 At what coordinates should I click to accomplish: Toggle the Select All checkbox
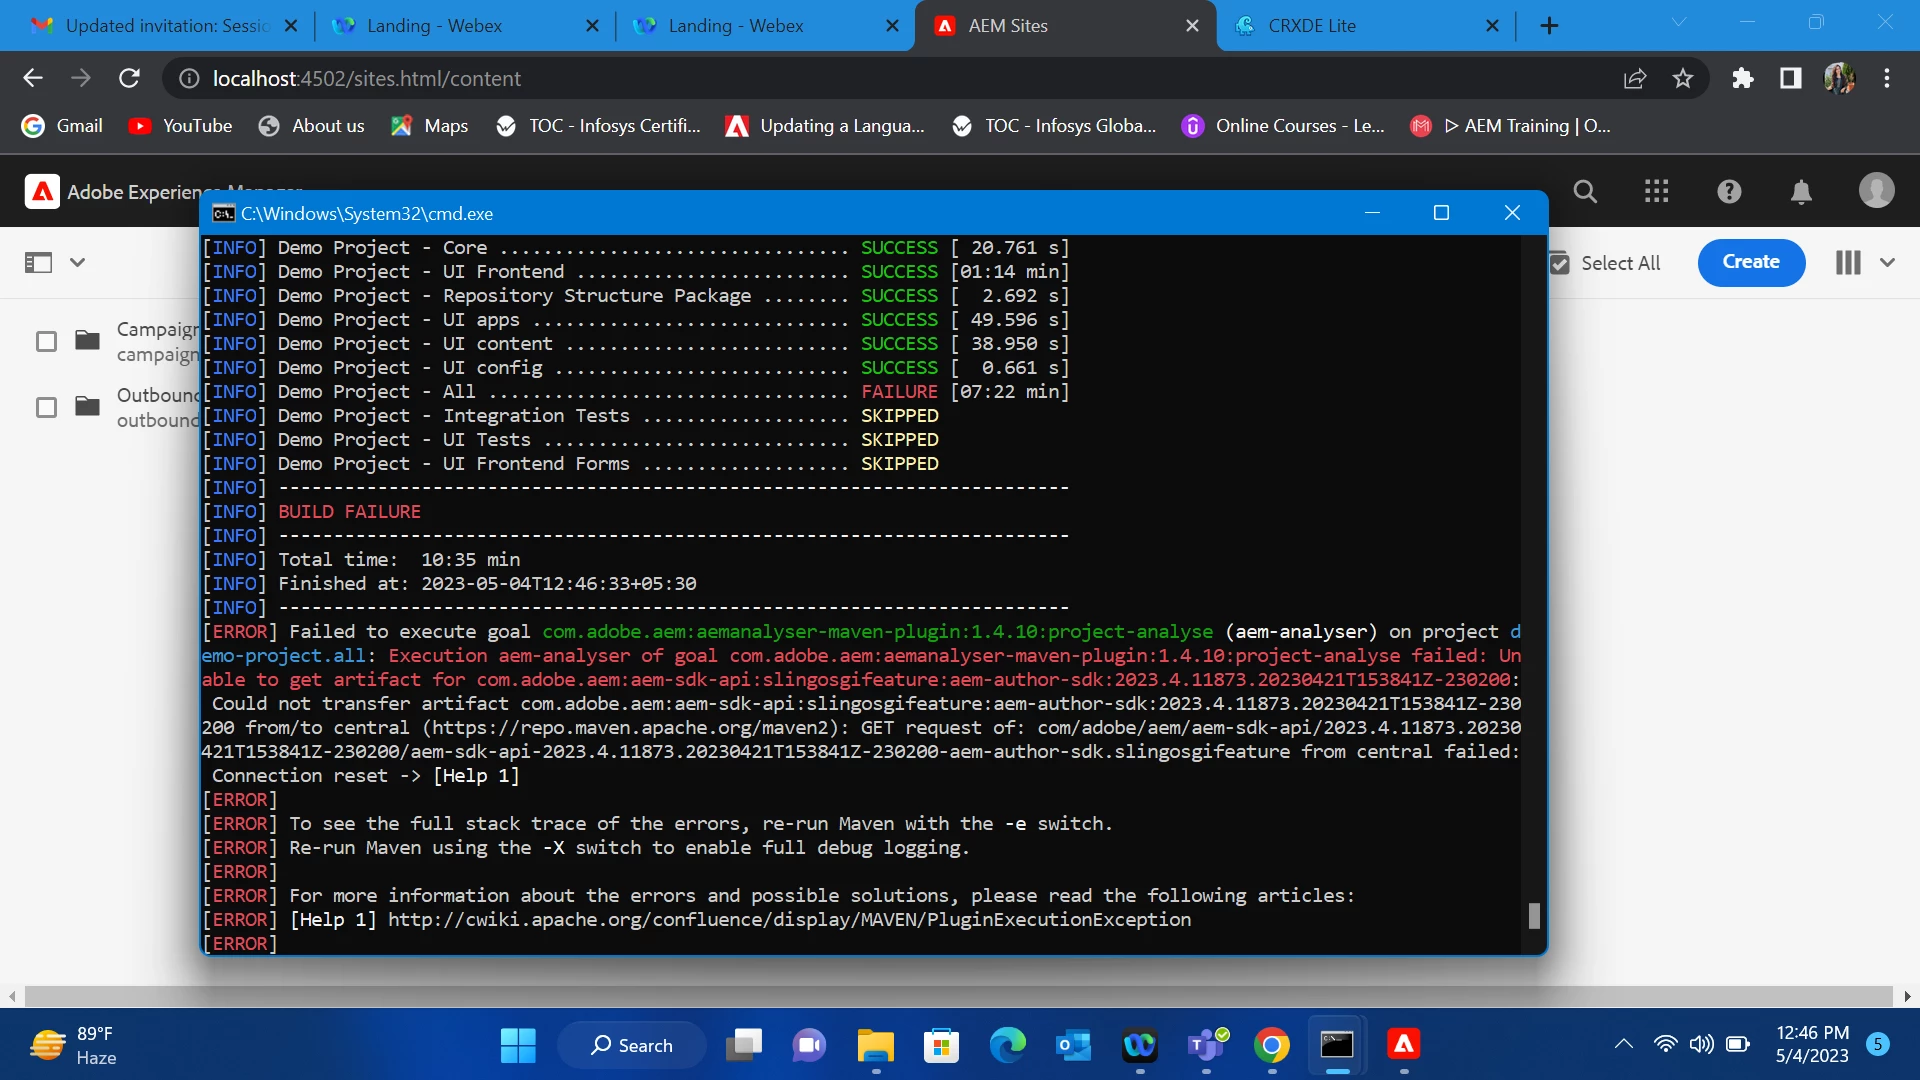[1560, 263]
